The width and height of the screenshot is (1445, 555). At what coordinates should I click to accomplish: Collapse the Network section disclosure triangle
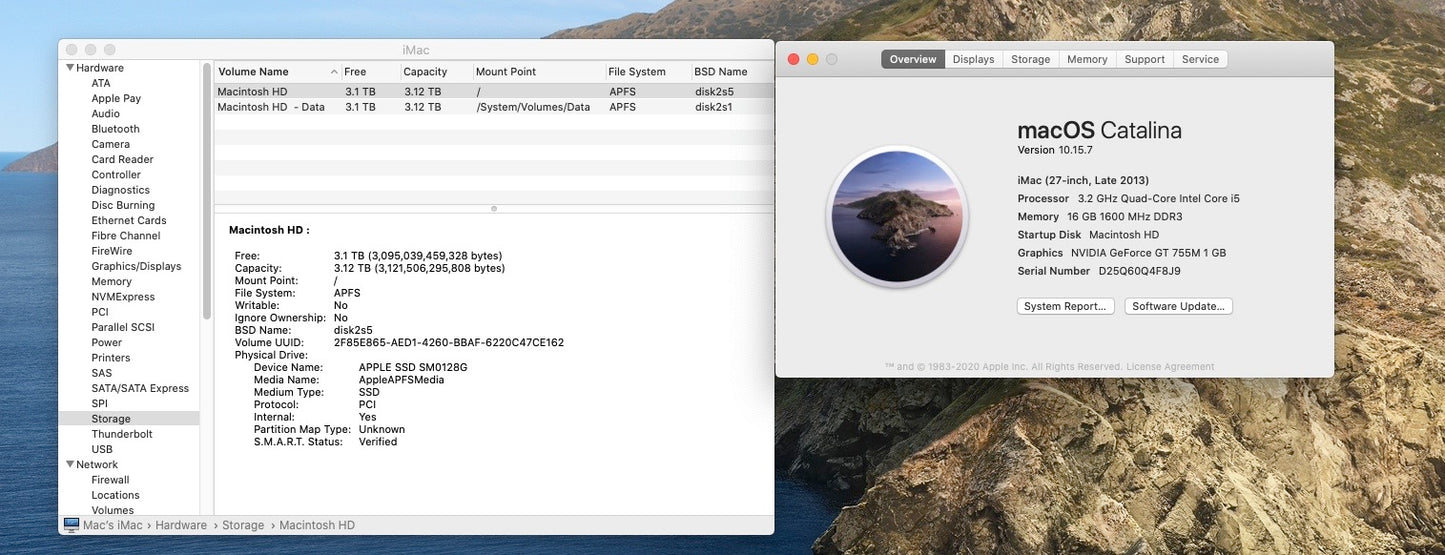(71, 464)
